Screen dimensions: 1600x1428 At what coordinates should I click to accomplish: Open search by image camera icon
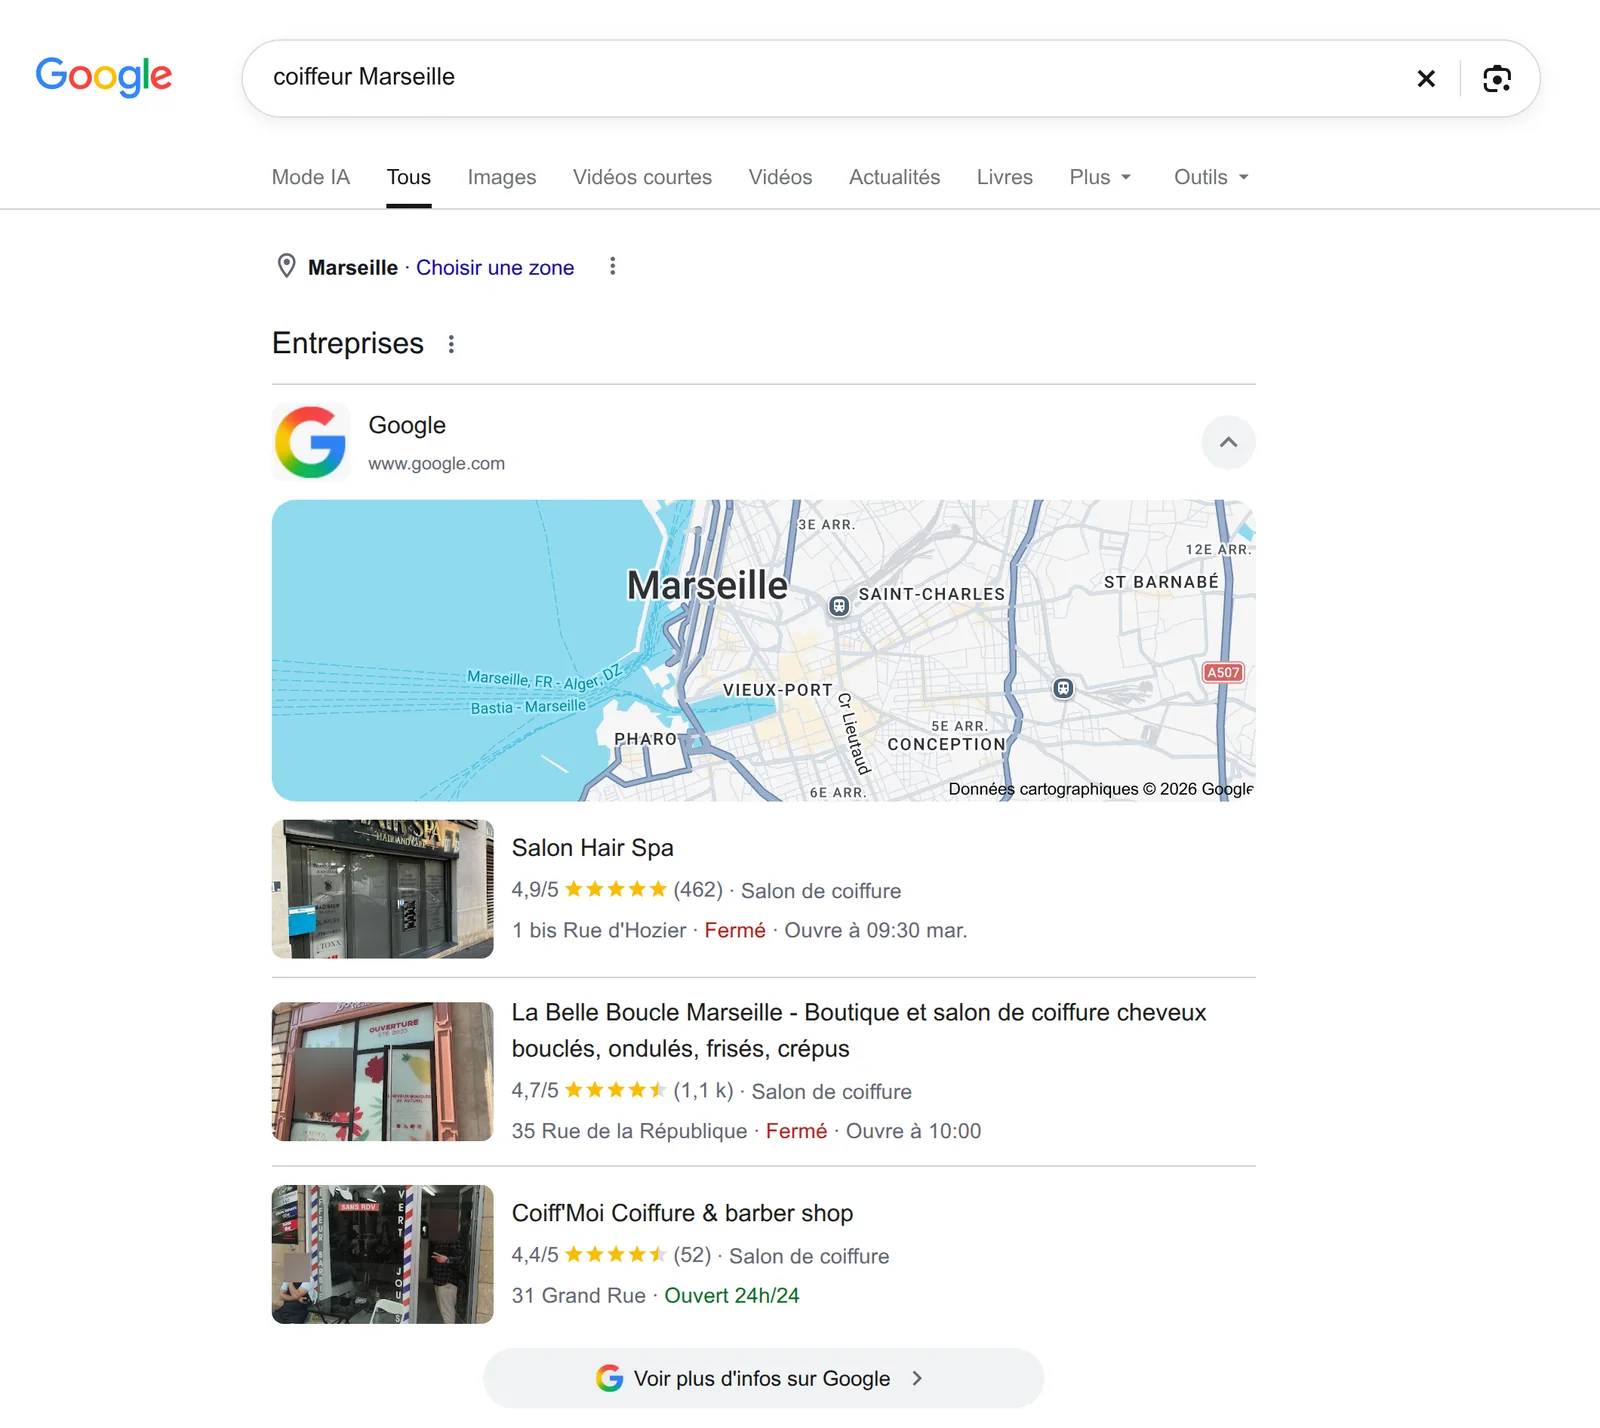click(1497, 78)
